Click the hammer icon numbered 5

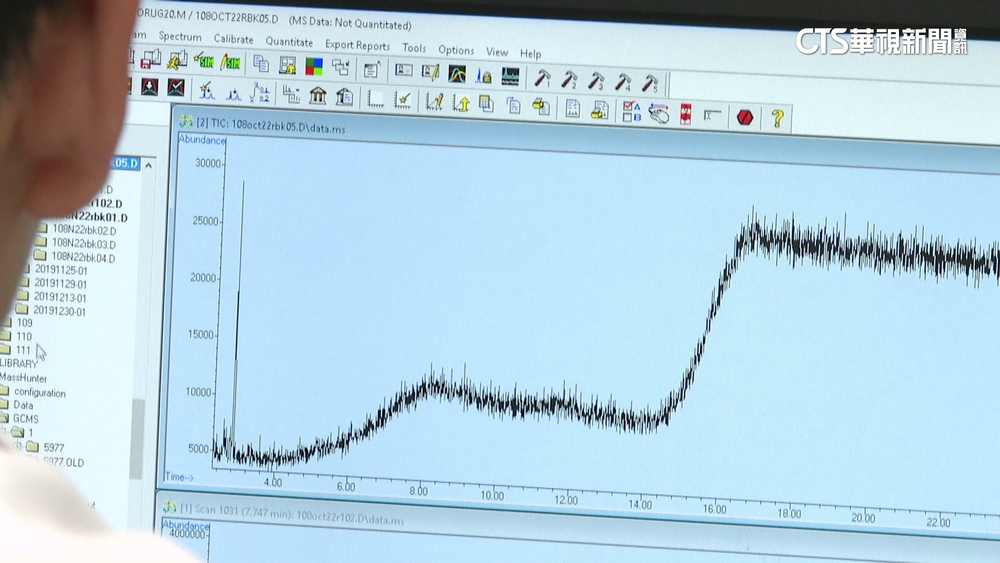click(650, 82)
